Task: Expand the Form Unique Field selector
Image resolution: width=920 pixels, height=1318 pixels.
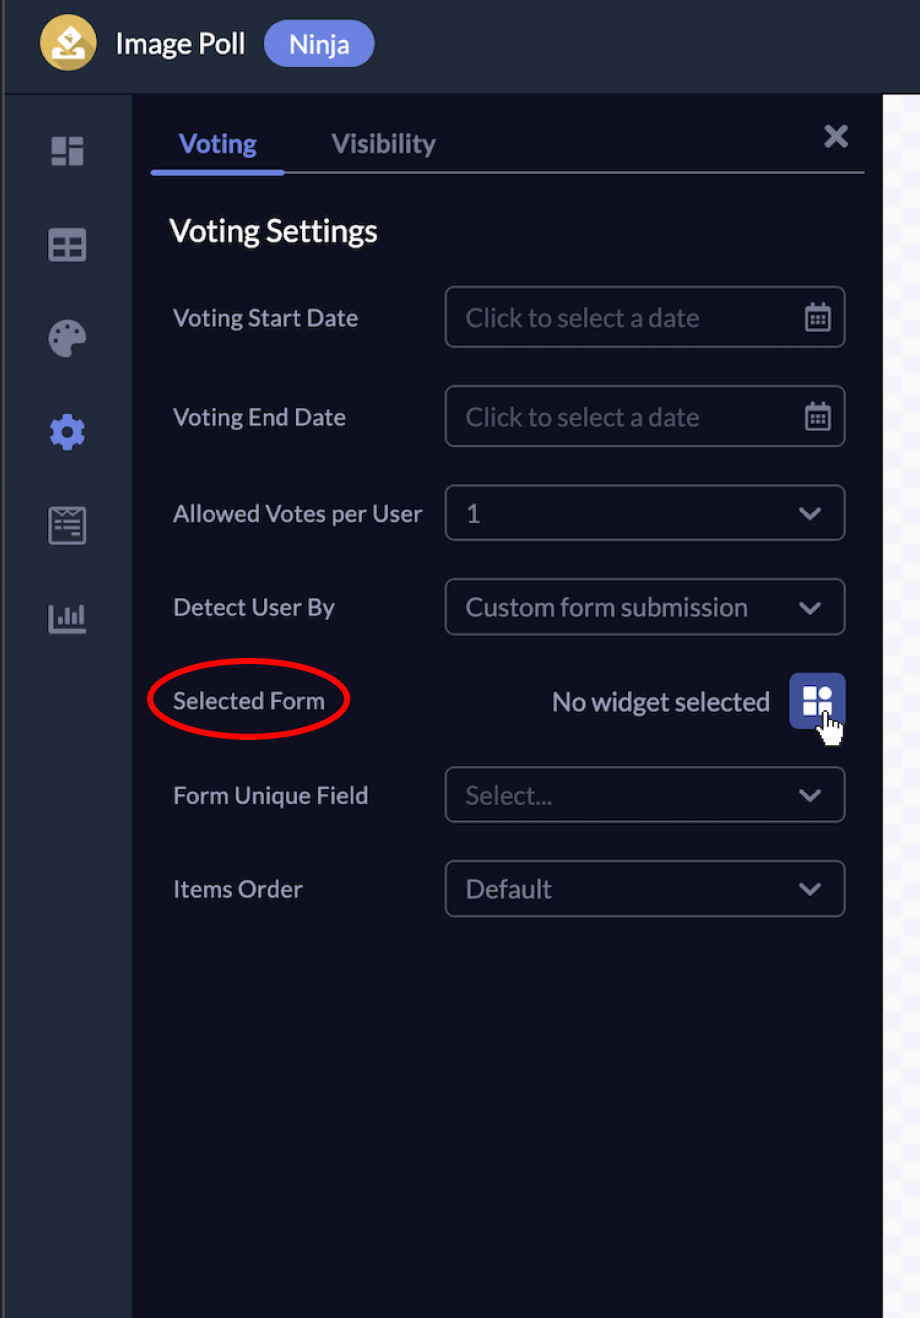Action: point(645,795)
